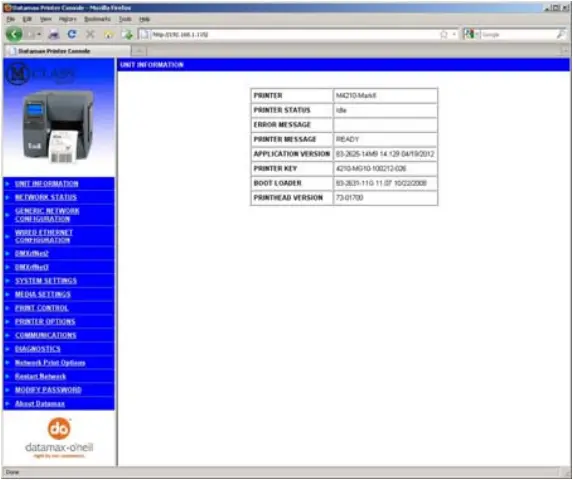The height and width of the screenshot is (480, 573).
Task: Open the History menu
Action: [68, 19]
